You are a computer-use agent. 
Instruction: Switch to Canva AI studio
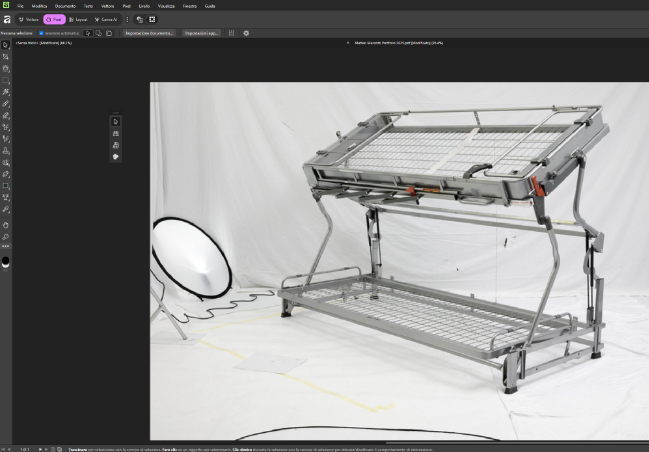point(106,19)
